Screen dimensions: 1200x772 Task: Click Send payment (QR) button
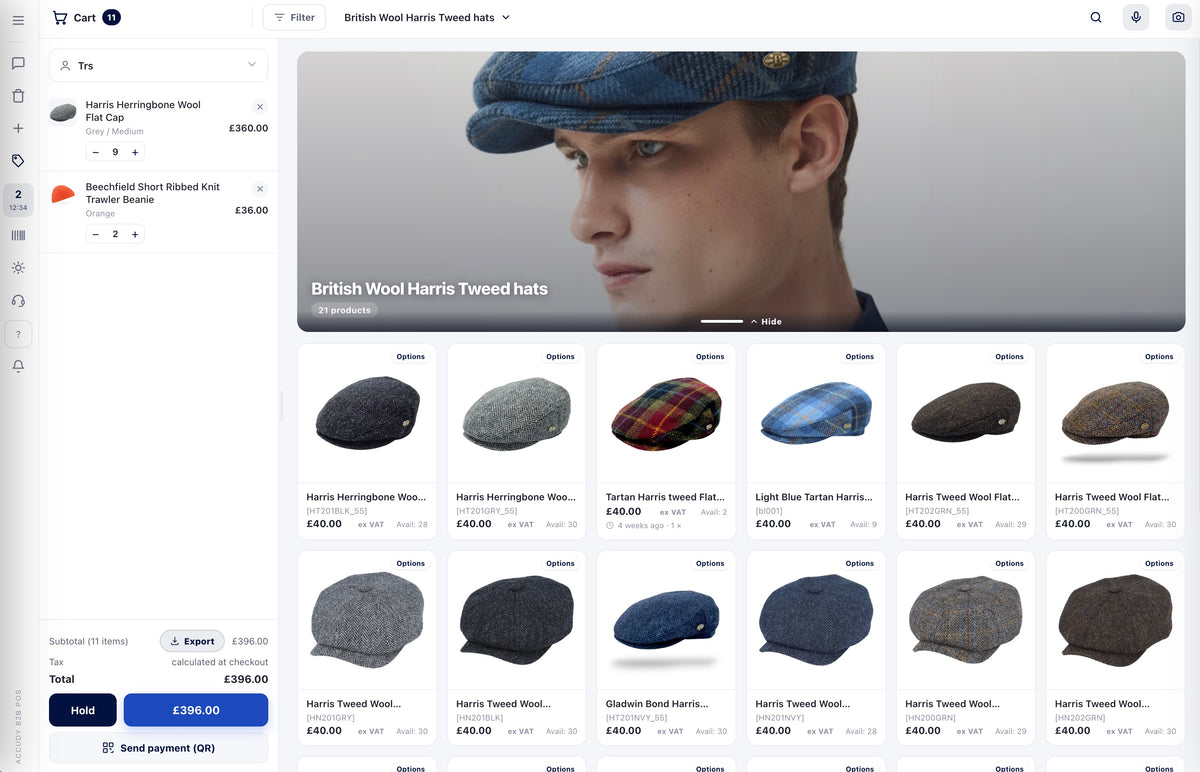pos(158,748)
